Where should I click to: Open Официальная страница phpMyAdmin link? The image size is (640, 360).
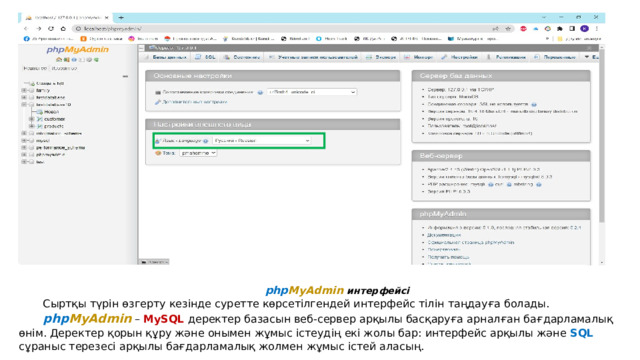click(x=471, y=242)
